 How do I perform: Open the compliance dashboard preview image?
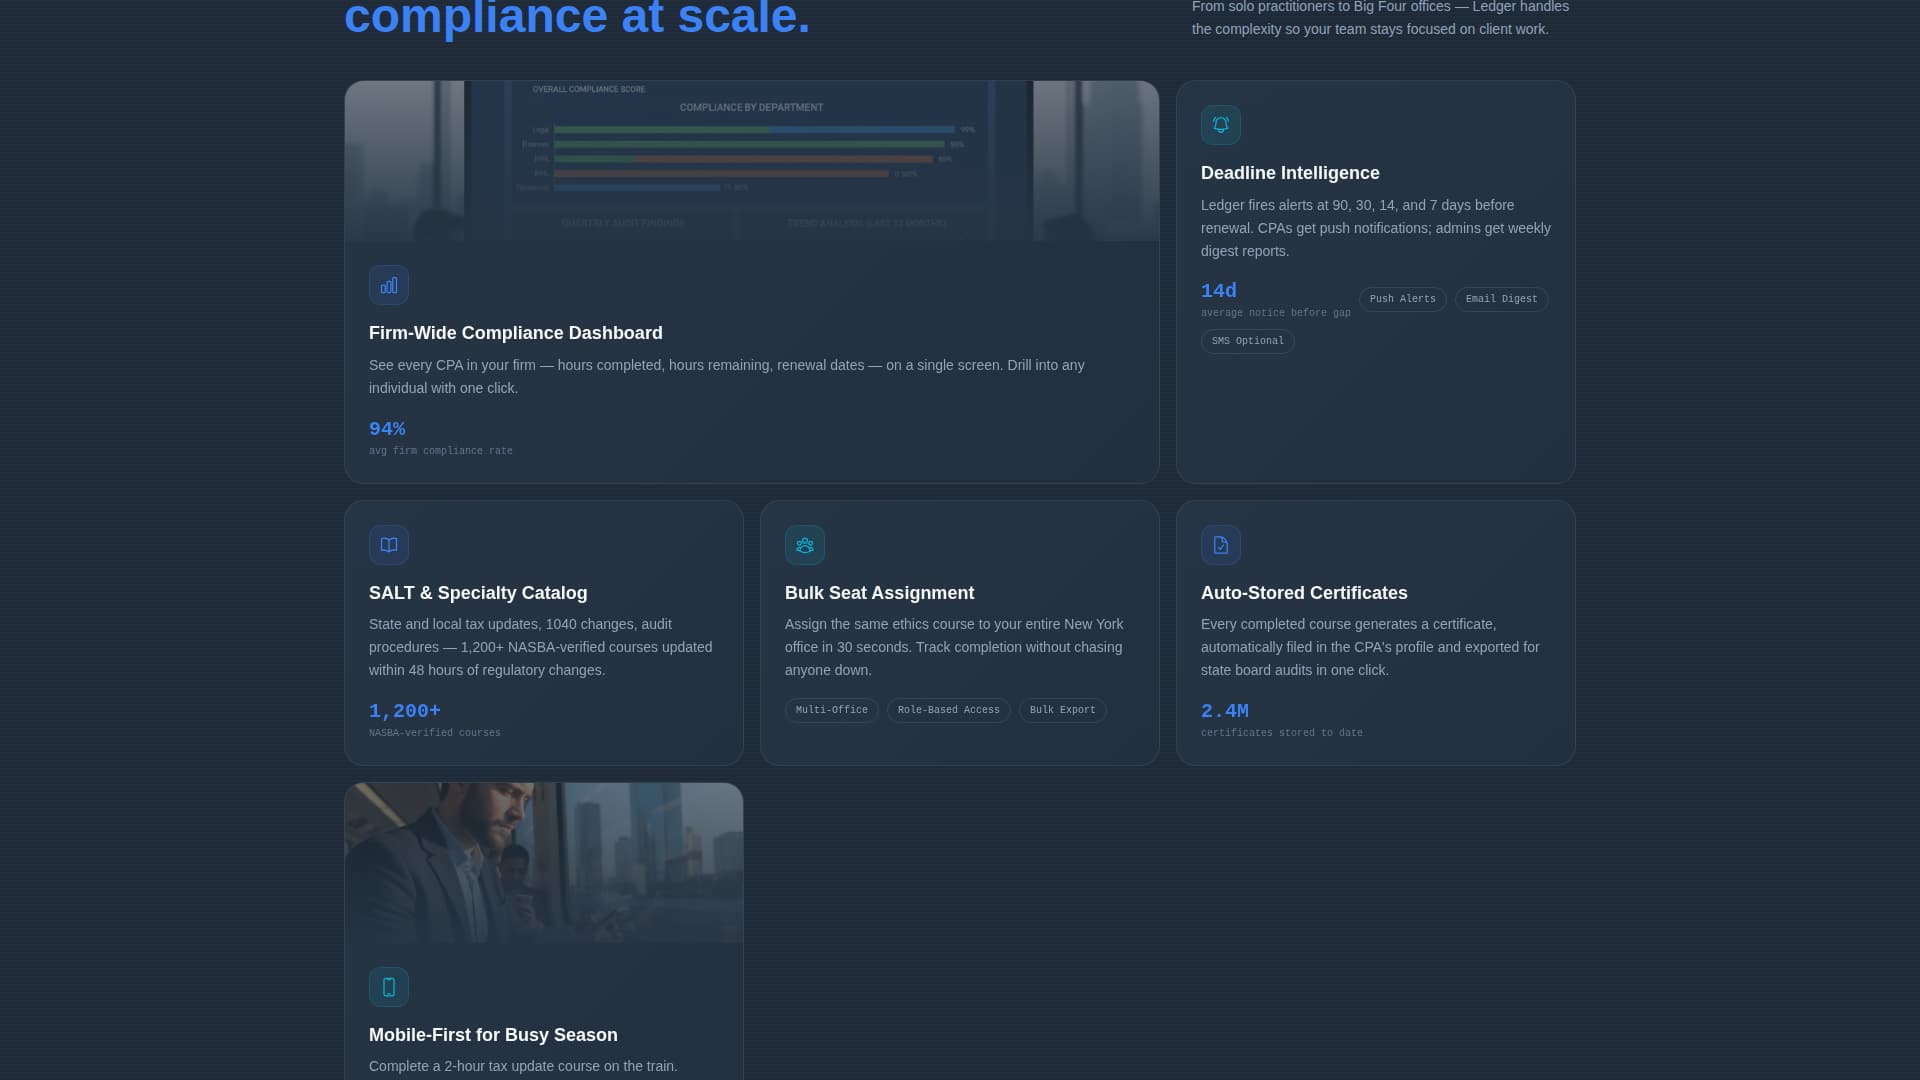pos(752,161)
